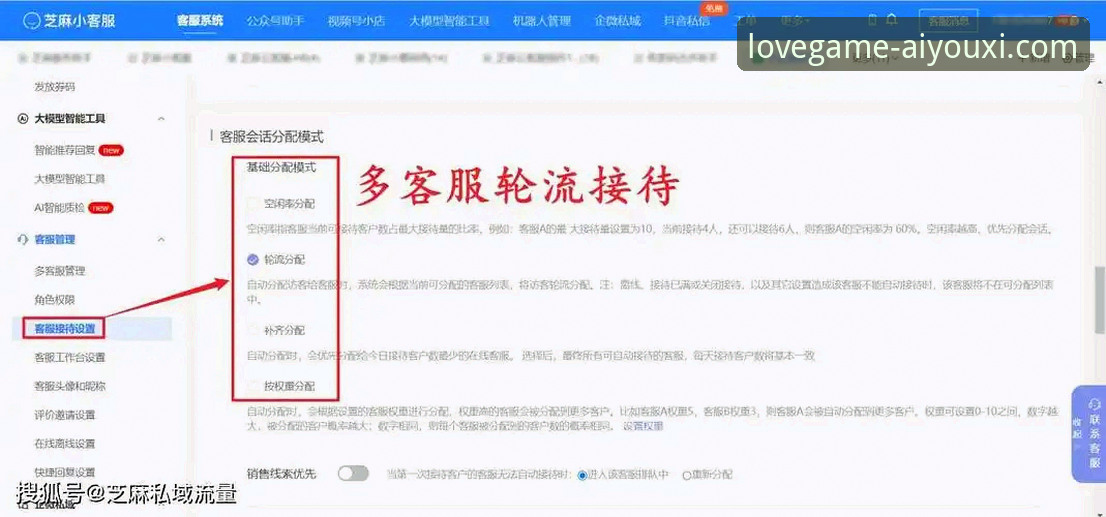Select the 补齐分配 radio option
The width and height of the screenshot is (1106, 517).
(x=253, y=329)
